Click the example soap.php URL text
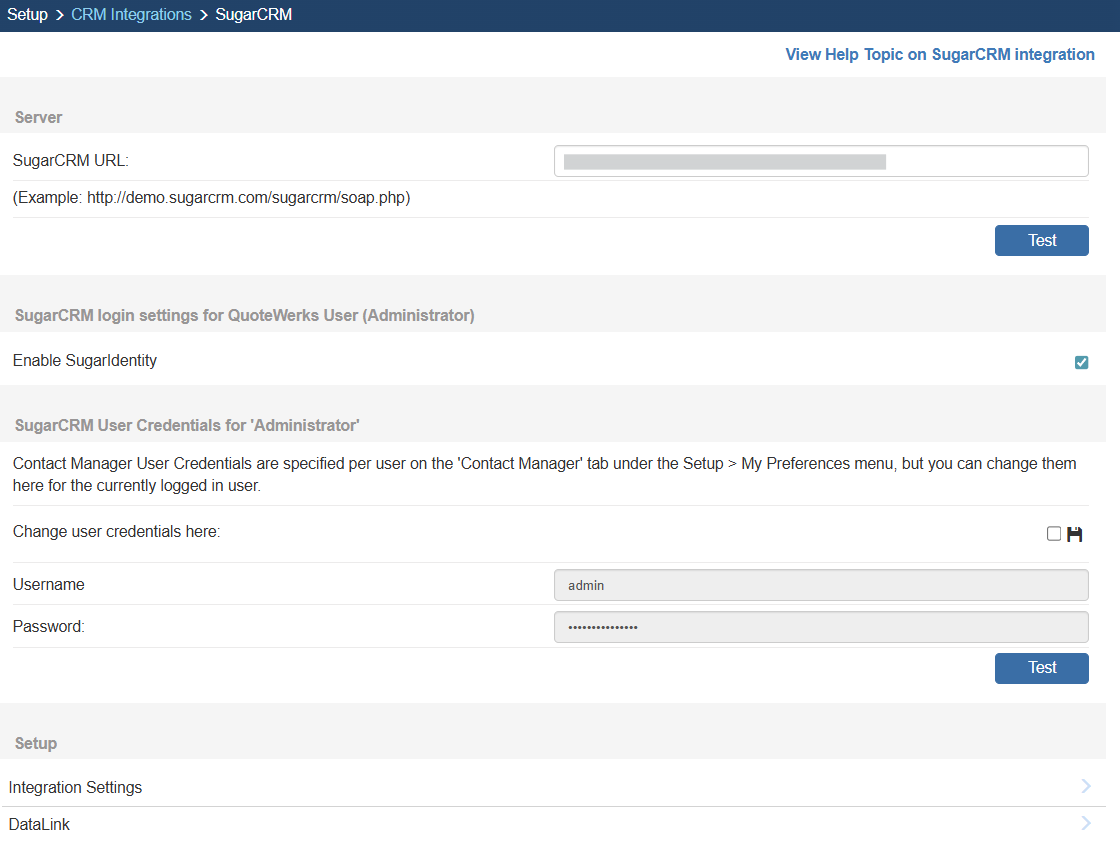 point(212,198)
